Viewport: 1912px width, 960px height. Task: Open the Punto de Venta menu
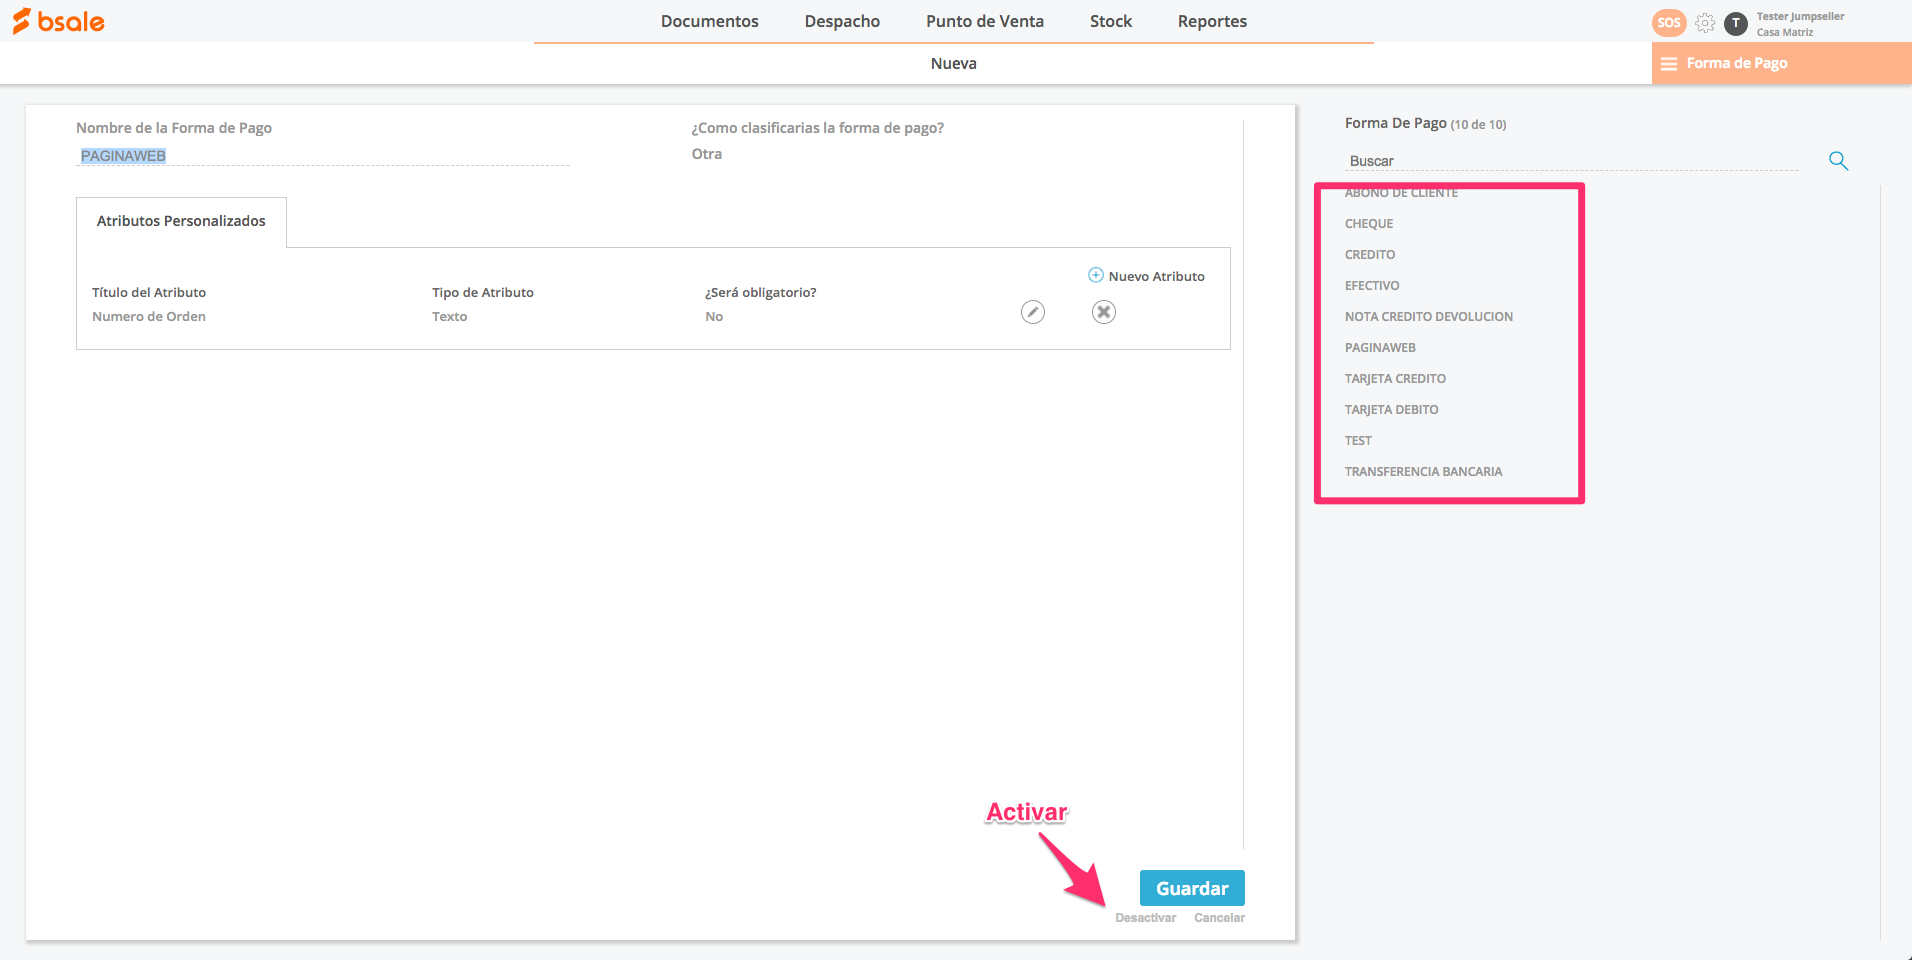[x=984, y=21]
